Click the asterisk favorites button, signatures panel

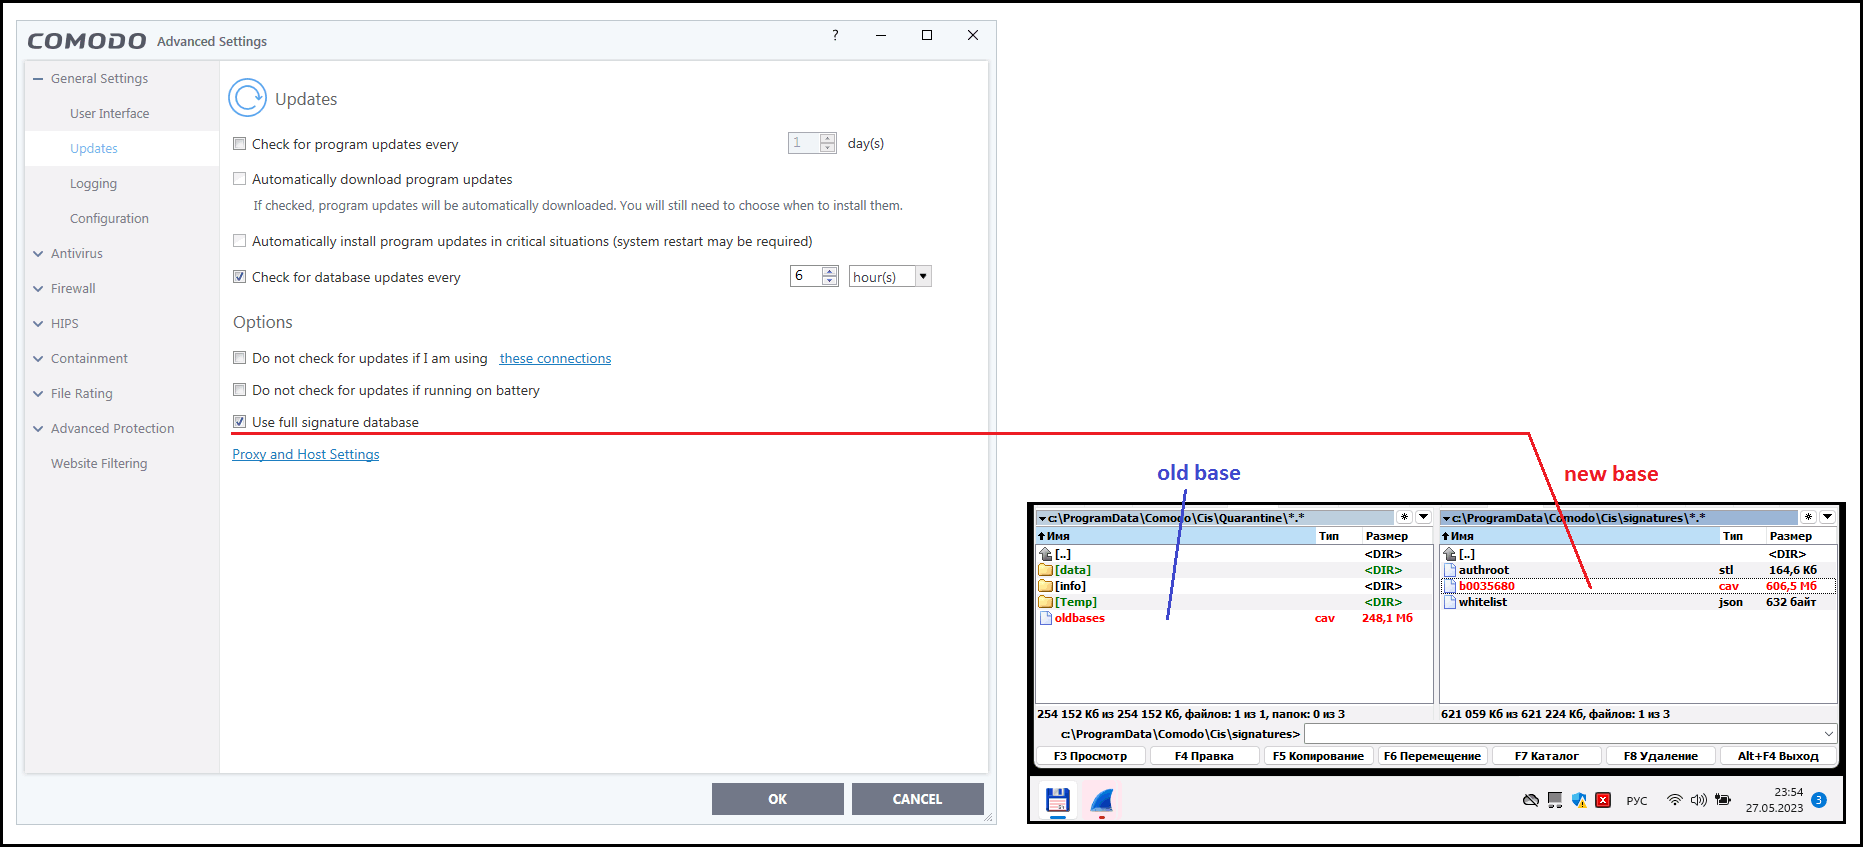click(1808, 517)
